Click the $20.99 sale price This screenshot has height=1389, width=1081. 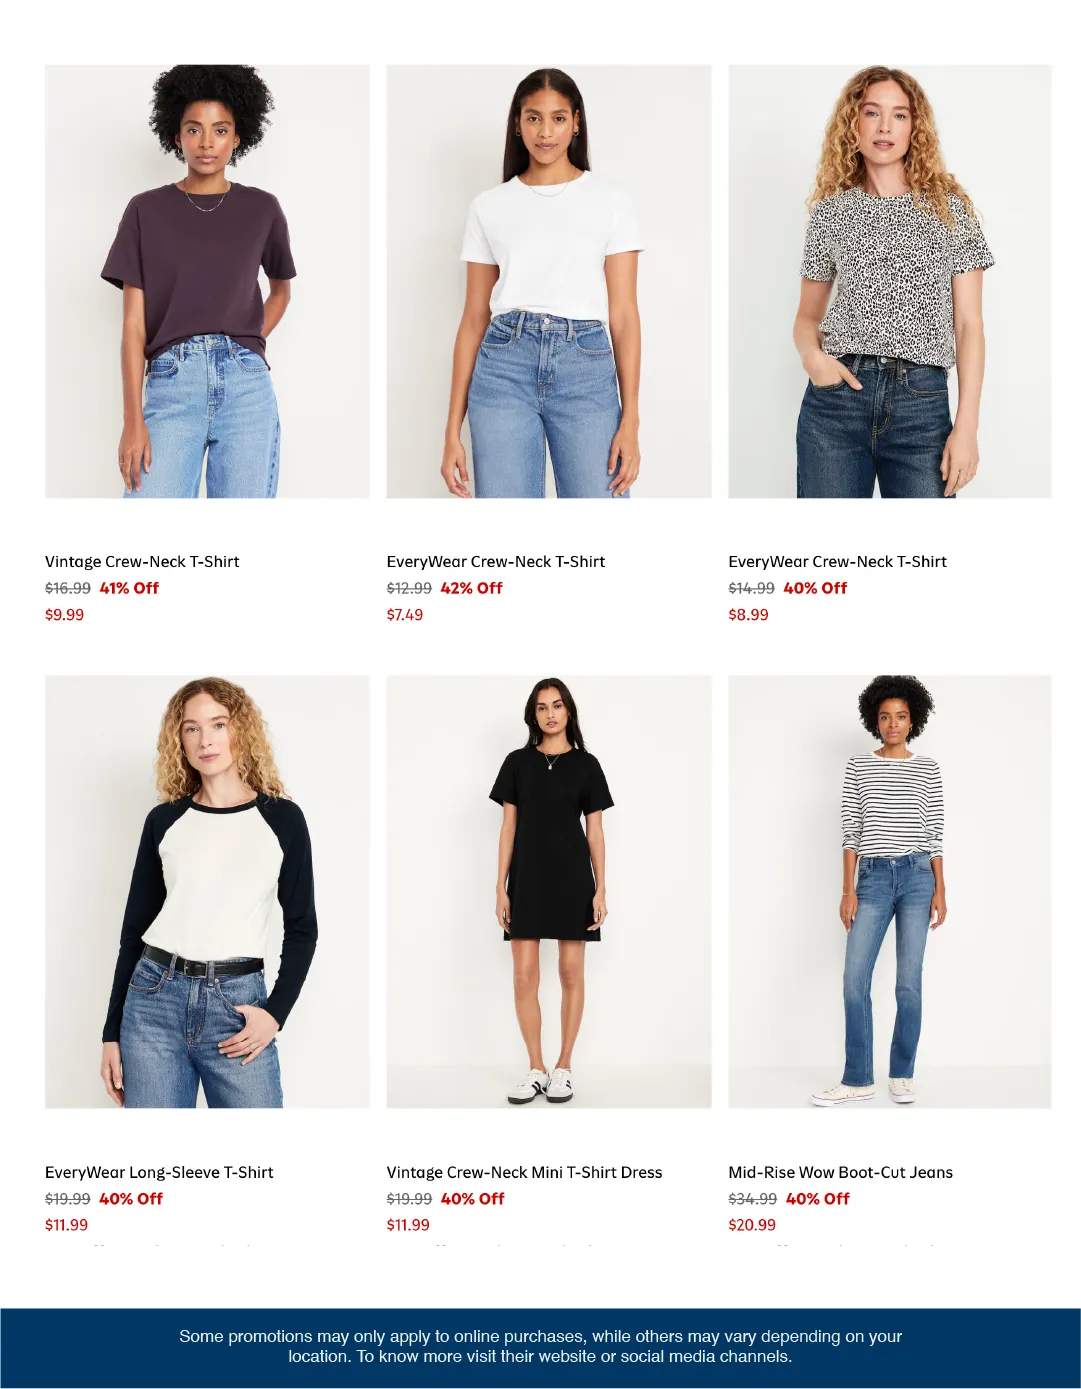pyautogui.click(x=752, y=1225)
